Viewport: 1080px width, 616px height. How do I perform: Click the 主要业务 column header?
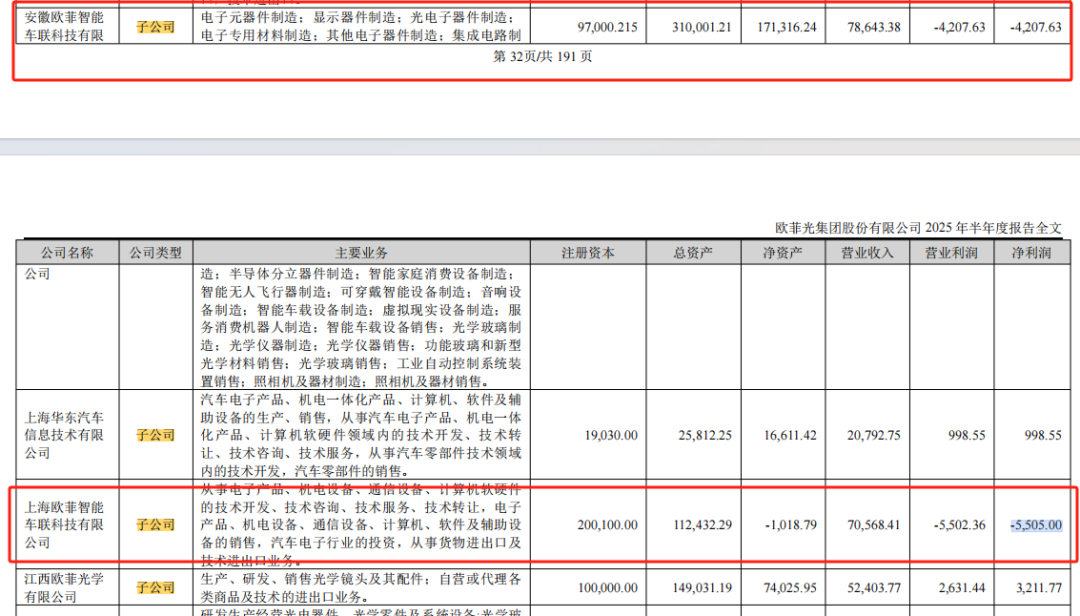(x=361, y=253)
